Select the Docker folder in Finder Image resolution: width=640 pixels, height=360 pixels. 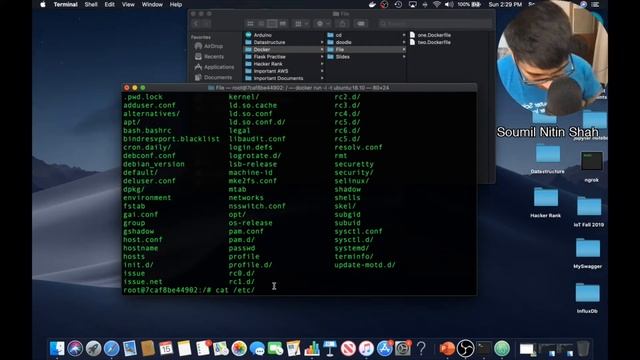[x=284, y=49]
